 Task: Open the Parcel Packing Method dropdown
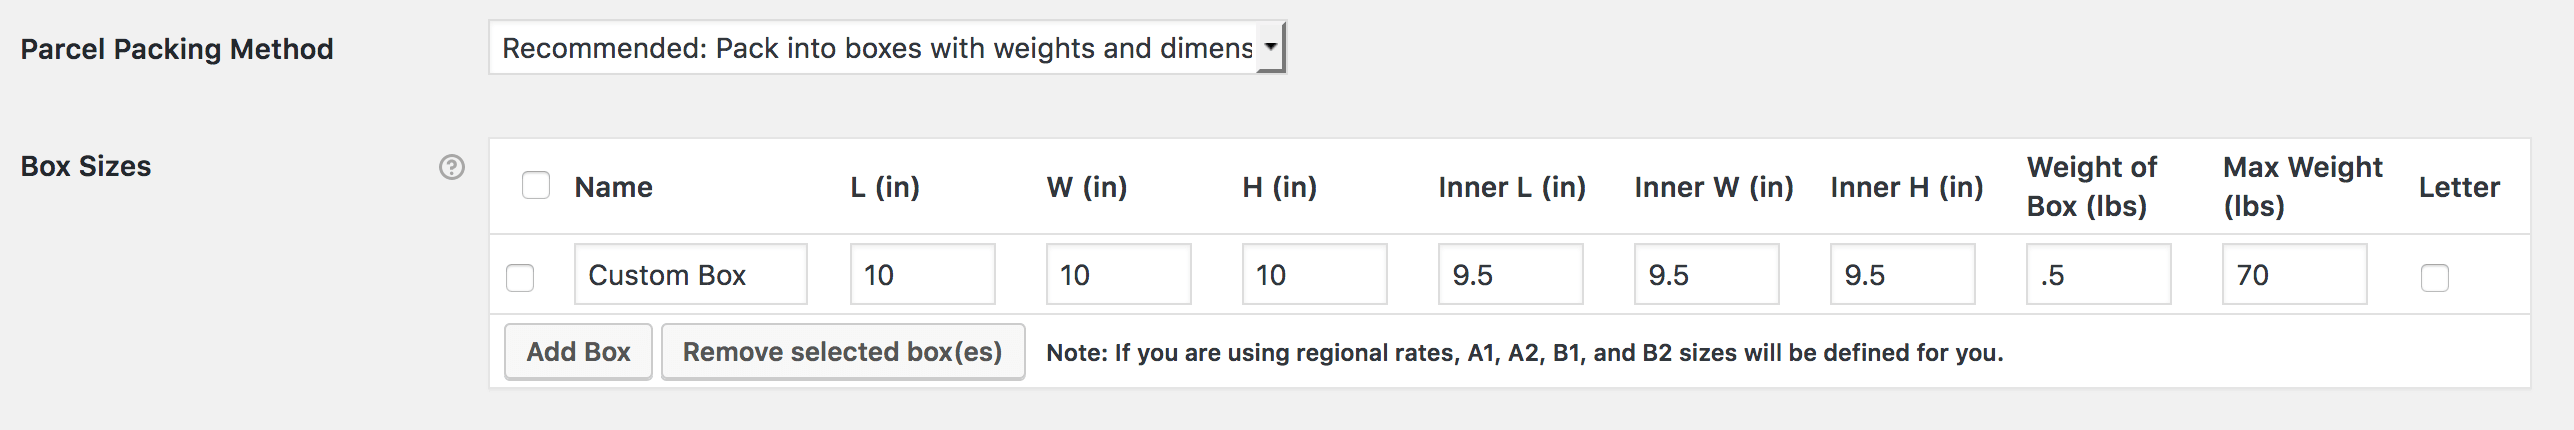click(x=876, y=48)
